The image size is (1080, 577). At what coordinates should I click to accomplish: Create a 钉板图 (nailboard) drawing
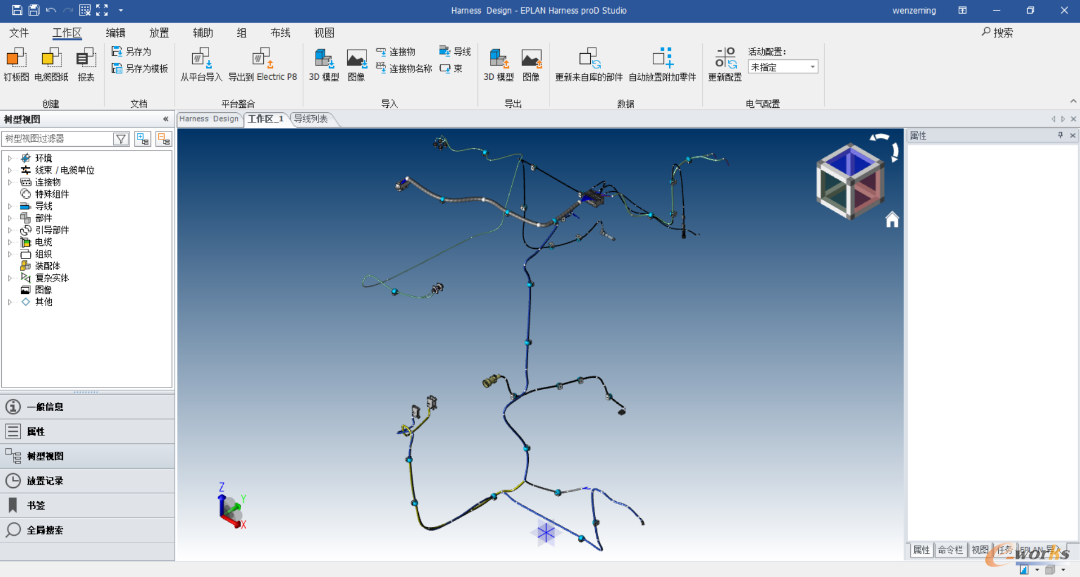click(17, 65)
